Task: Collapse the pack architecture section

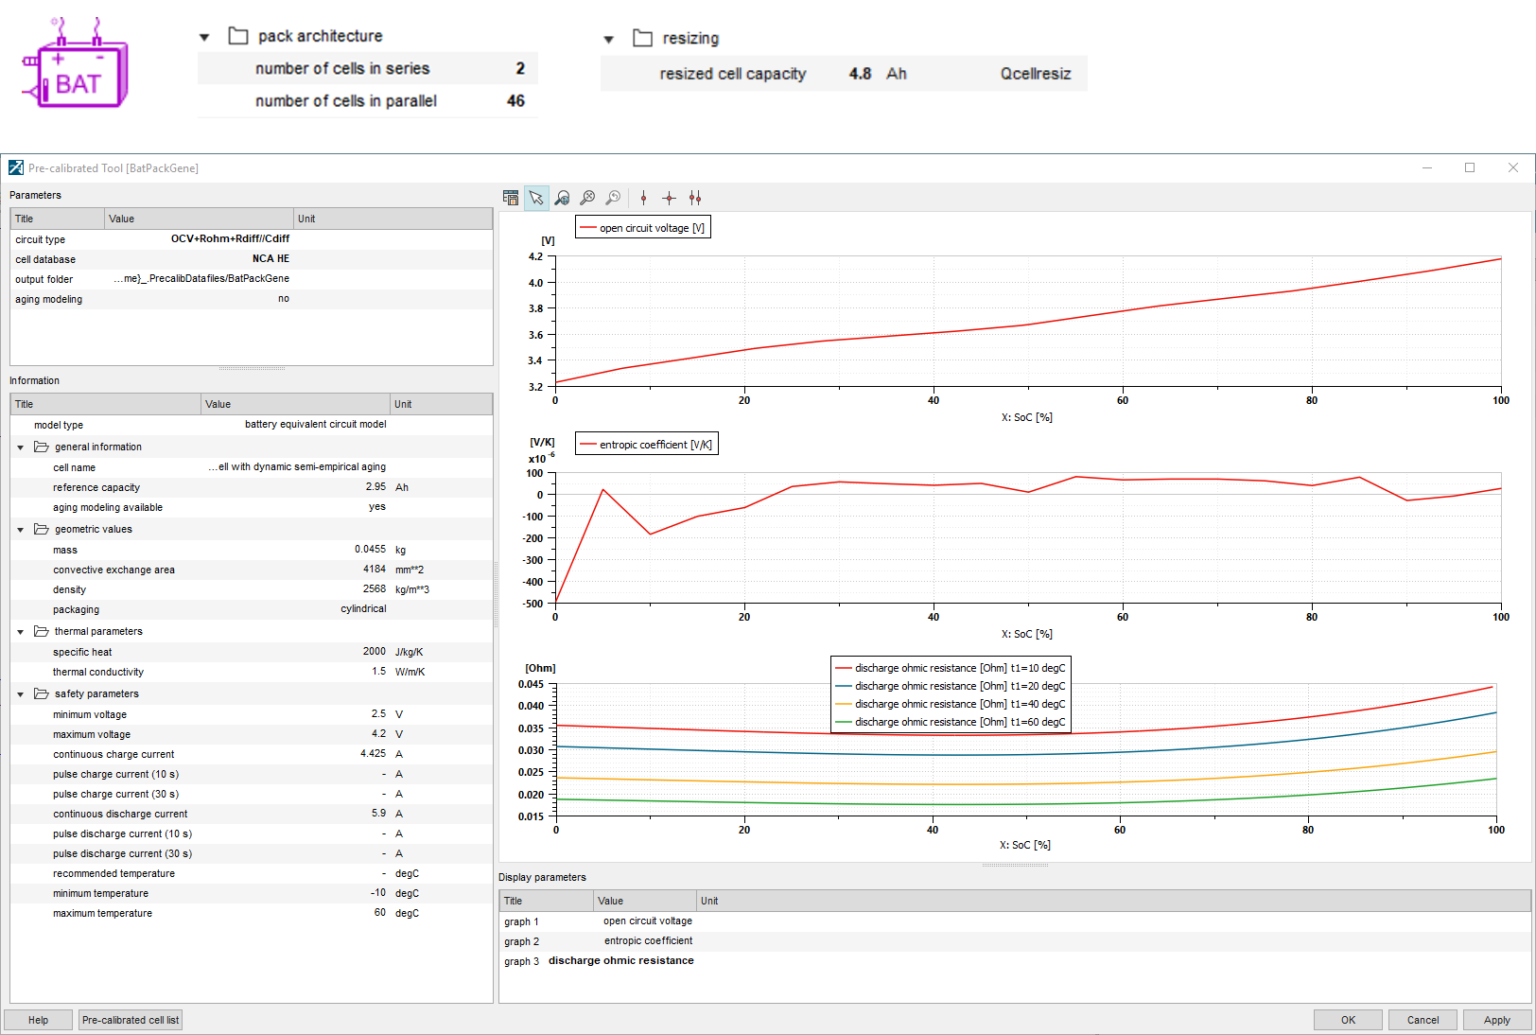Action: (205, 36)
